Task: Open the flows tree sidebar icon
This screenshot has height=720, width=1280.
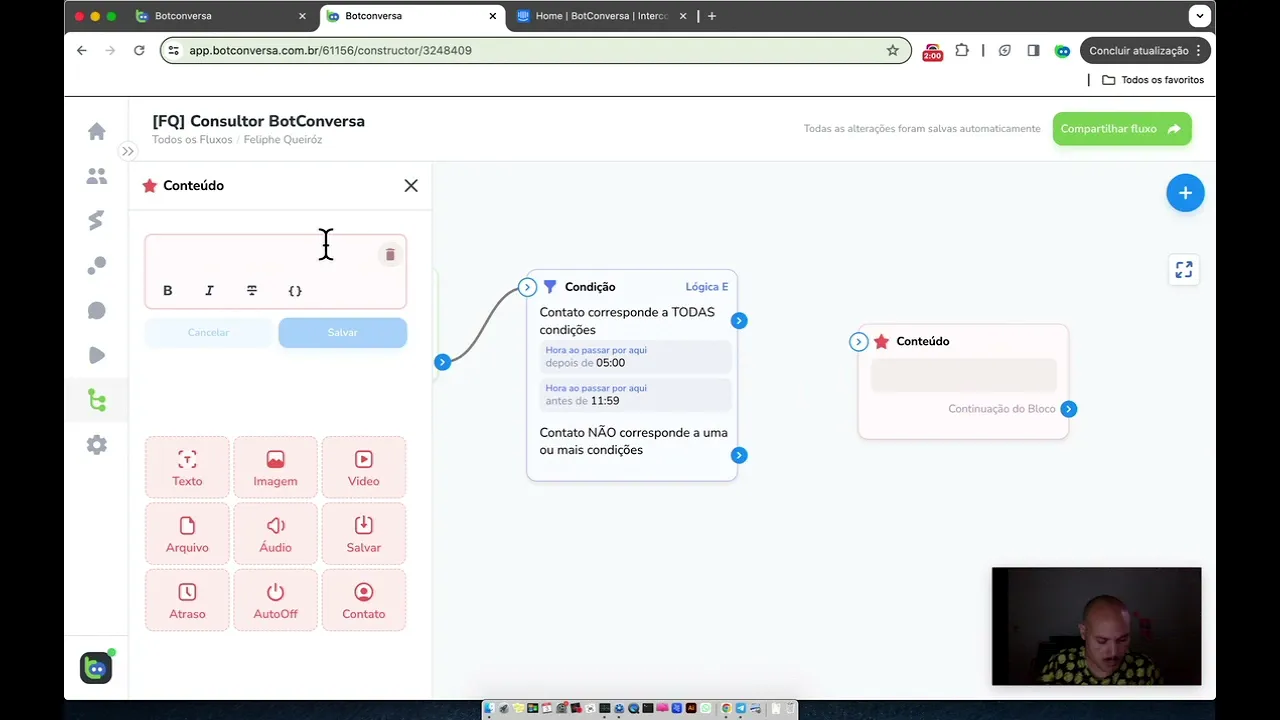Action: 97,400
